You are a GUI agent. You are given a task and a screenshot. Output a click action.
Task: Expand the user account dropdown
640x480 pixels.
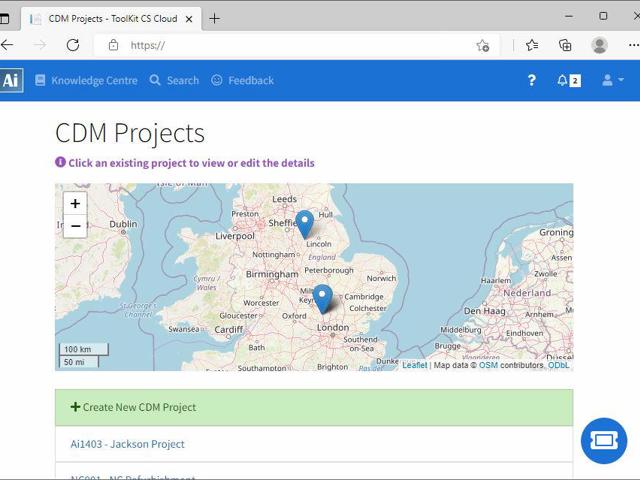[613, 80]
